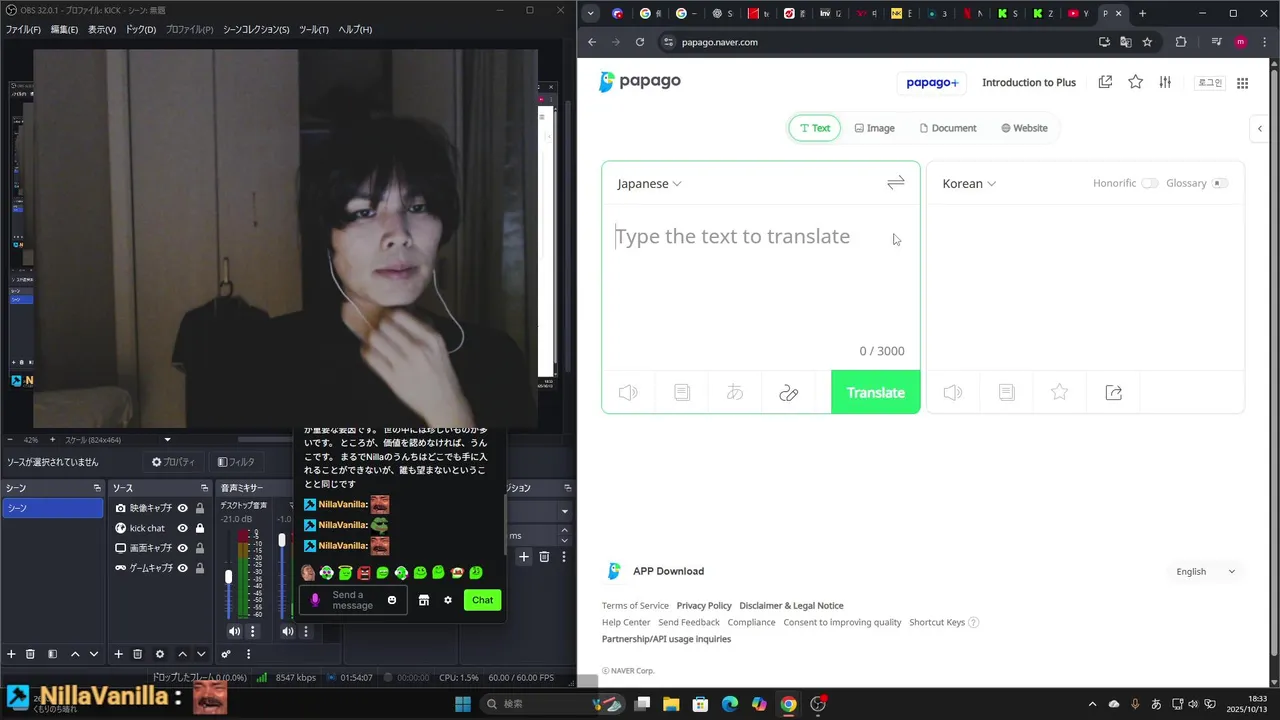Switch to Papago Document tab
Viewport: 1280px width, 720px height.
(x=948, y=128)
